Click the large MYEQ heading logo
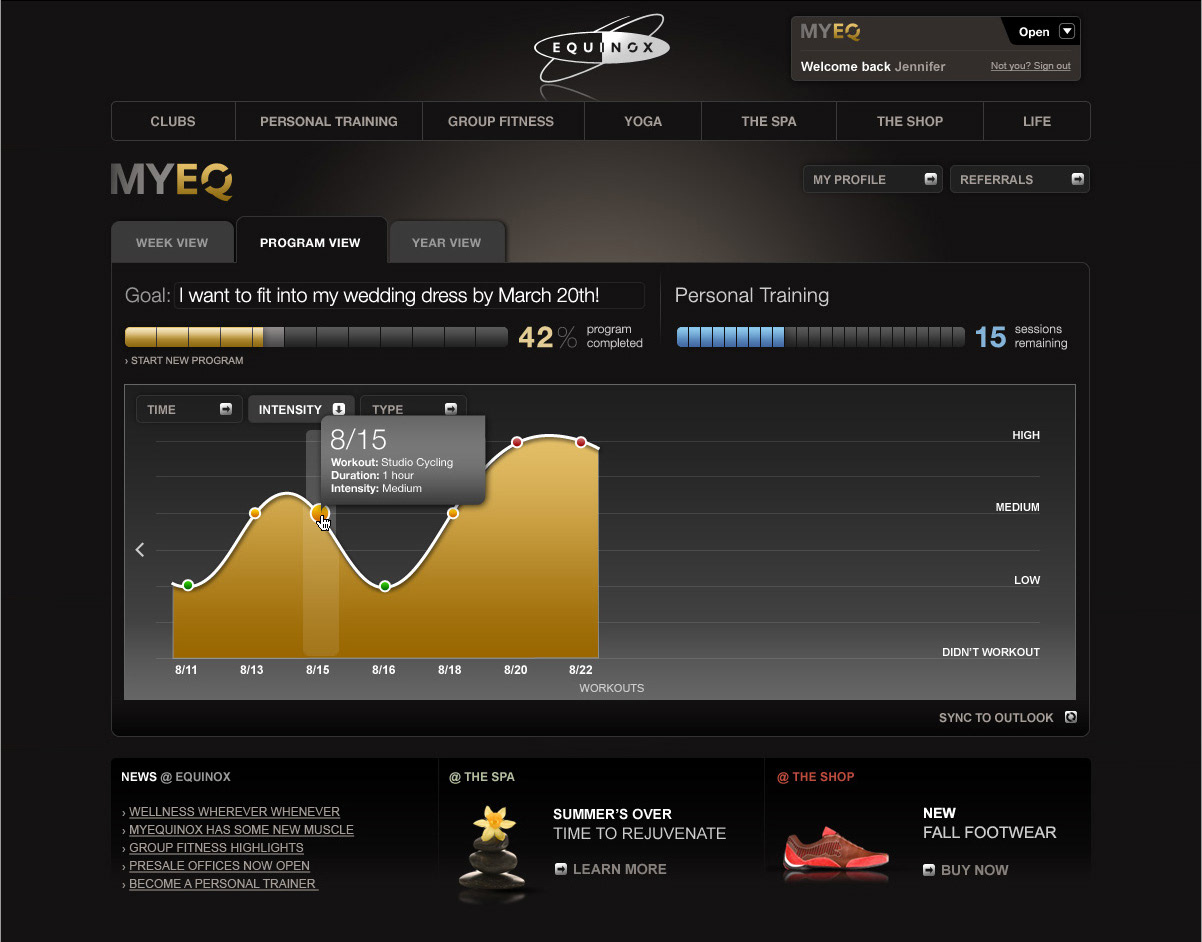Screen dimensions: 1202x942 coord(172,181)
